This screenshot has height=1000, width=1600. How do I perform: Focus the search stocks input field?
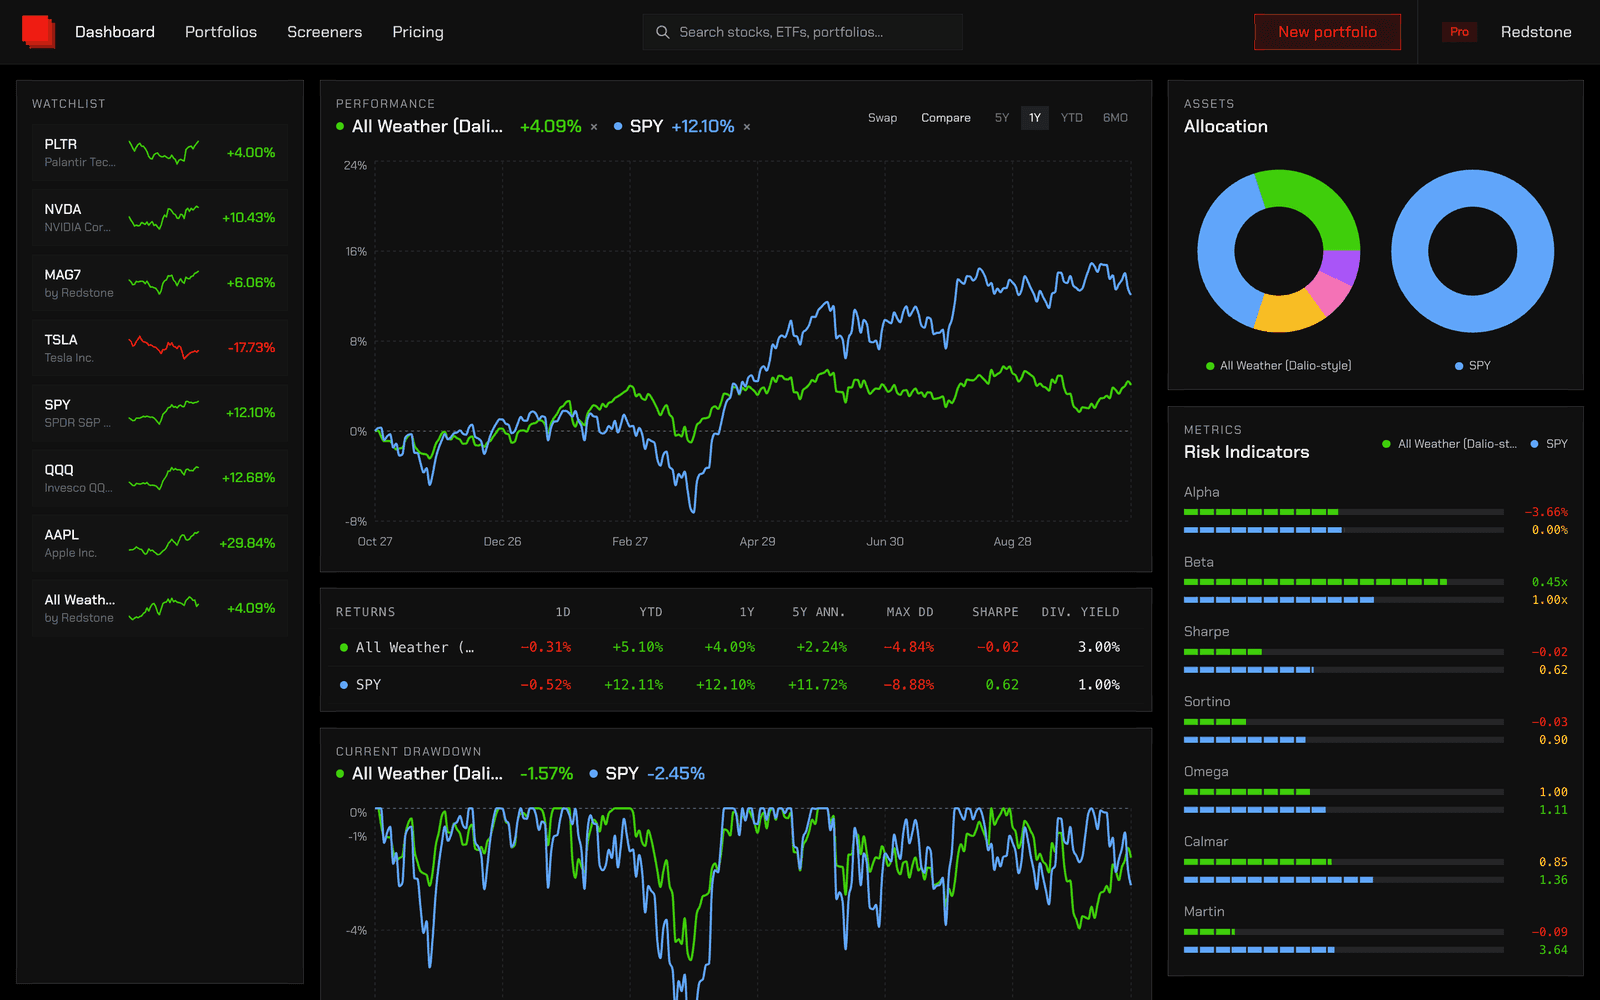[802, 32]
